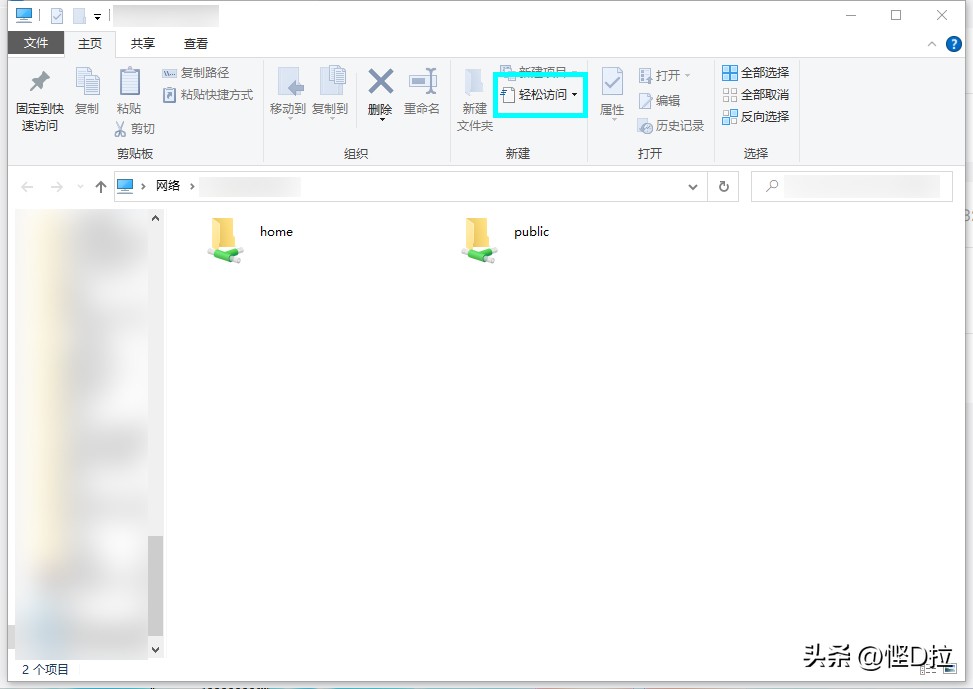Click the Up one level arrow
Image resolution: width=973 pixels, height=689 pixels.
pos(101,187)
